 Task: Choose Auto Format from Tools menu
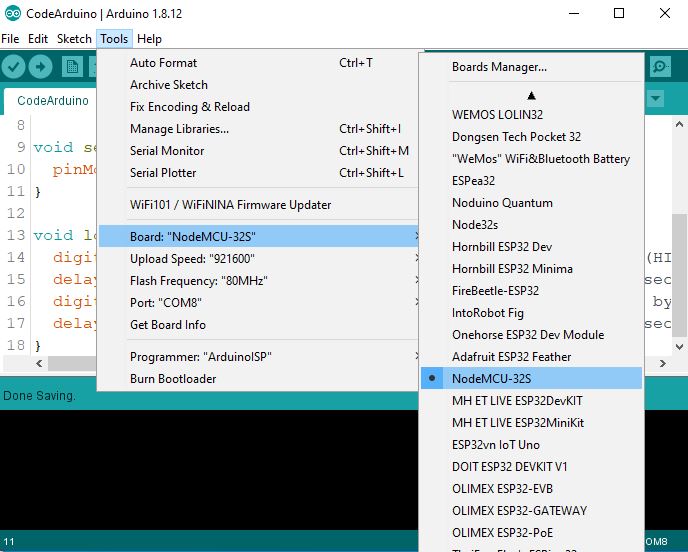point(258,63)
